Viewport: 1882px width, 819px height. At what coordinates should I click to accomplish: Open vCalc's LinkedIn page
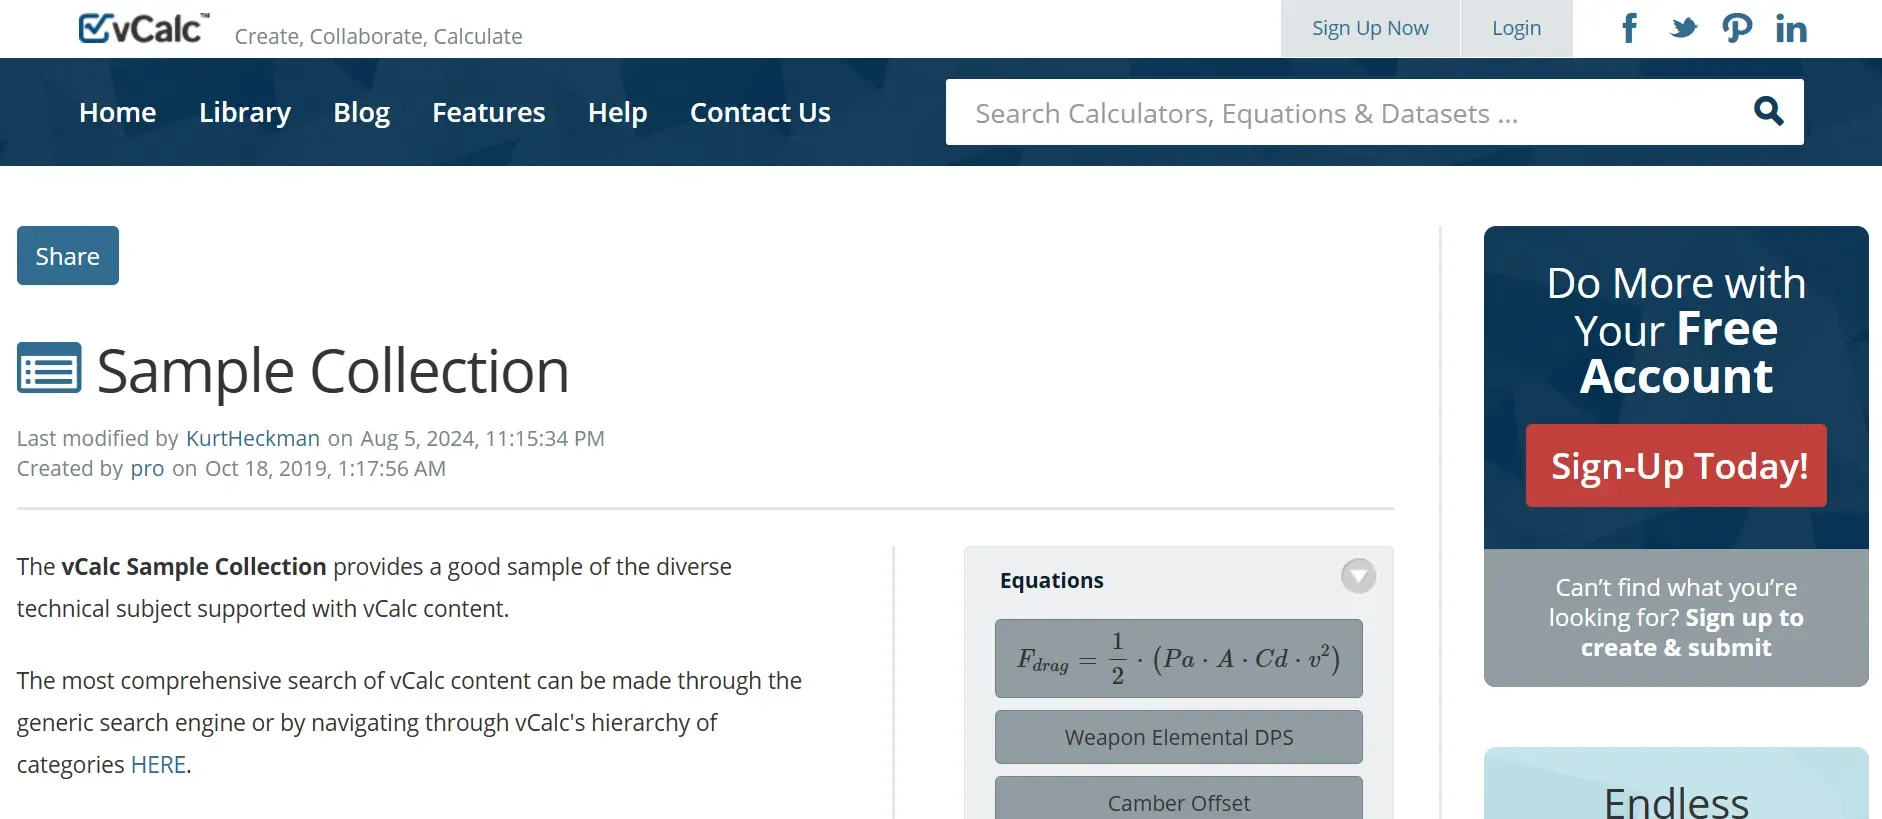[x=1791, y=28]
